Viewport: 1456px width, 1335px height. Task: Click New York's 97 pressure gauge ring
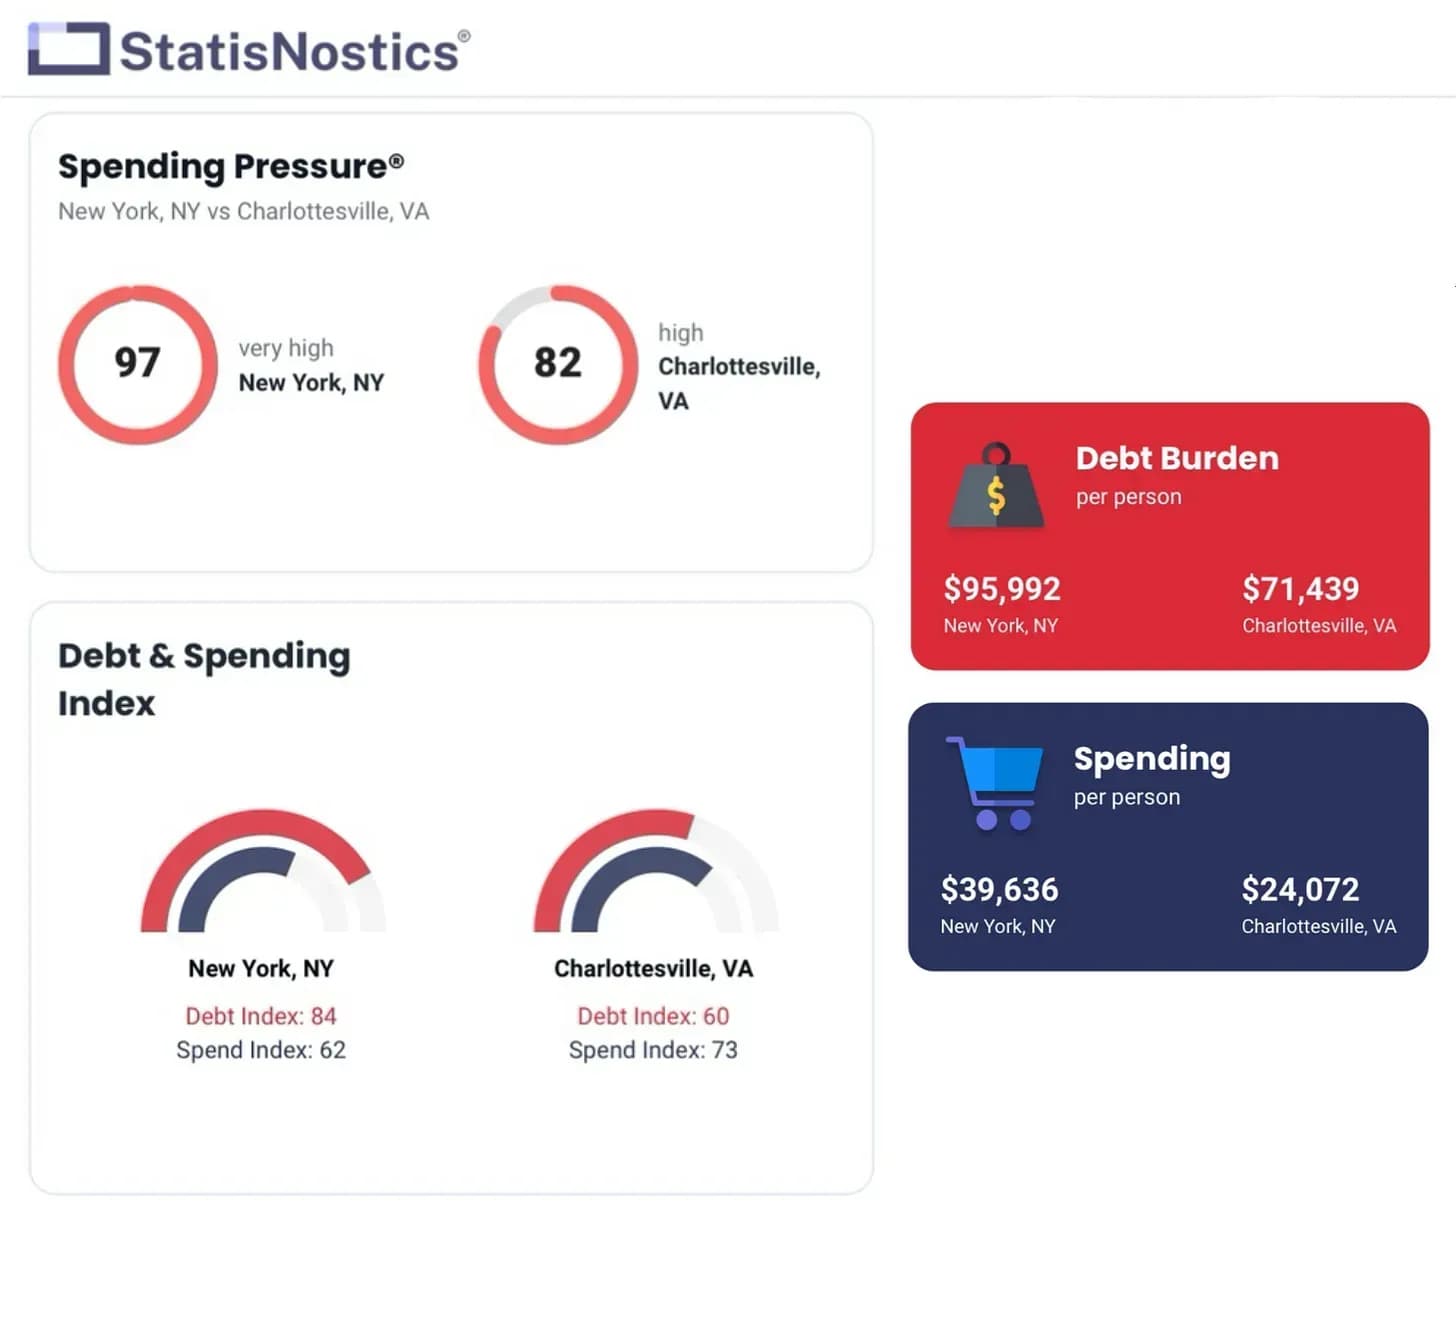point(138,364)
